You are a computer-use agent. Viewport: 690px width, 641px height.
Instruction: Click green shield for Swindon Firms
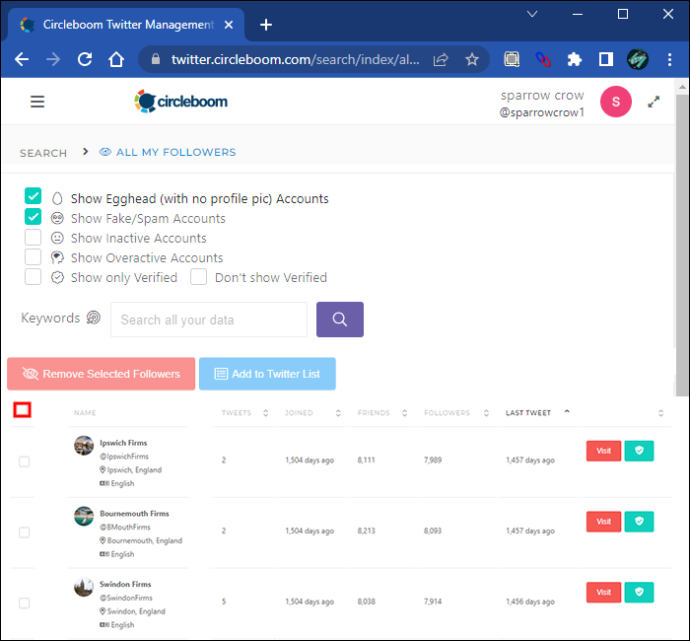639,592
